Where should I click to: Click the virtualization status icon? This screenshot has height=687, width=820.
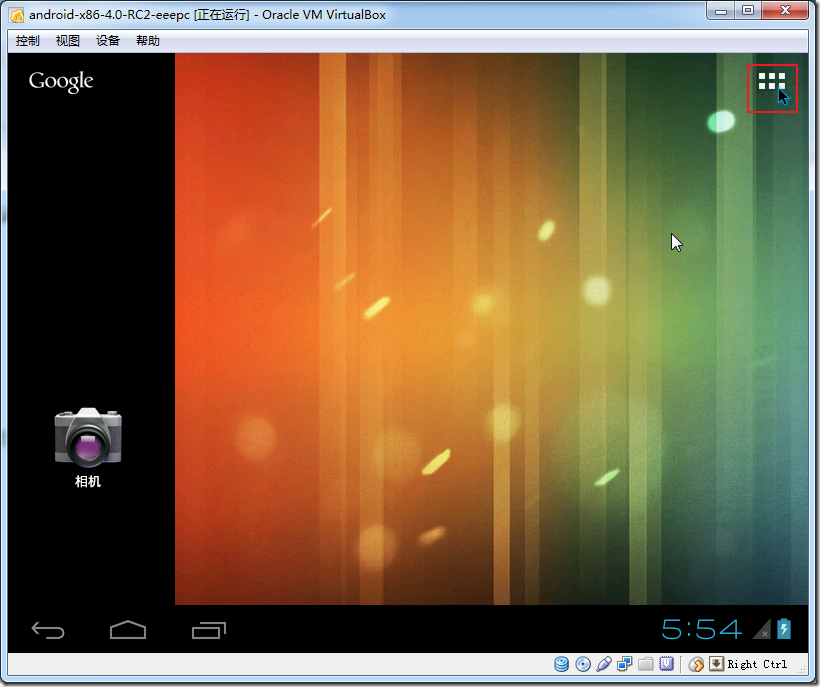666,664
